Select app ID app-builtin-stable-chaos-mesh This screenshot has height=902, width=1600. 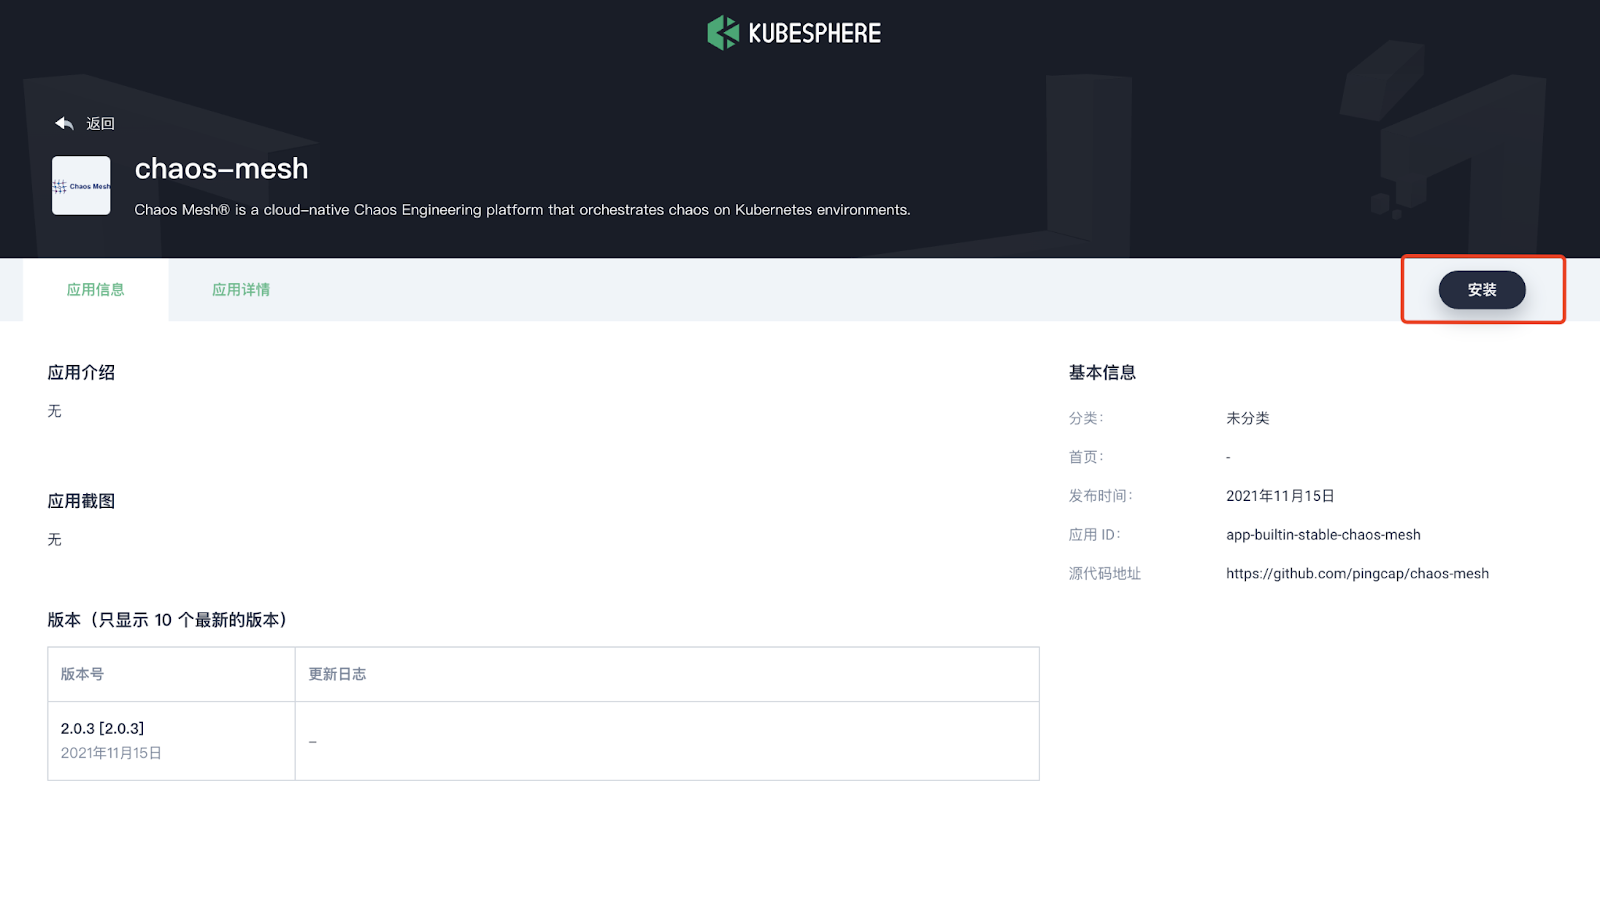[x=1323, y=535]
